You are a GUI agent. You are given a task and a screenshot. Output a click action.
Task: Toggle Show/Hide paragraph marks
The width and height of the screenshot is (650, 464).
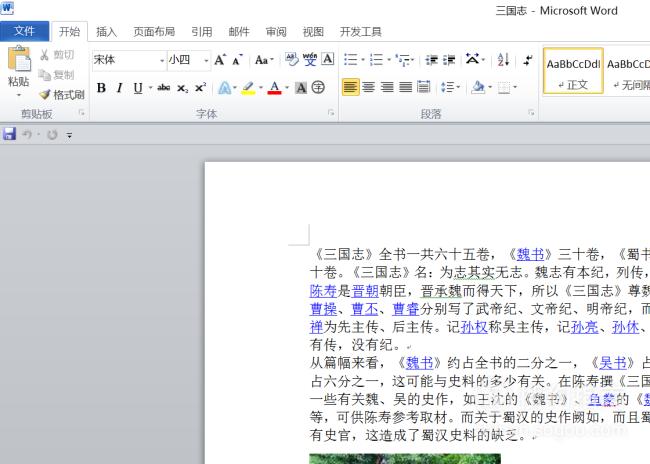tap(528, 60)
